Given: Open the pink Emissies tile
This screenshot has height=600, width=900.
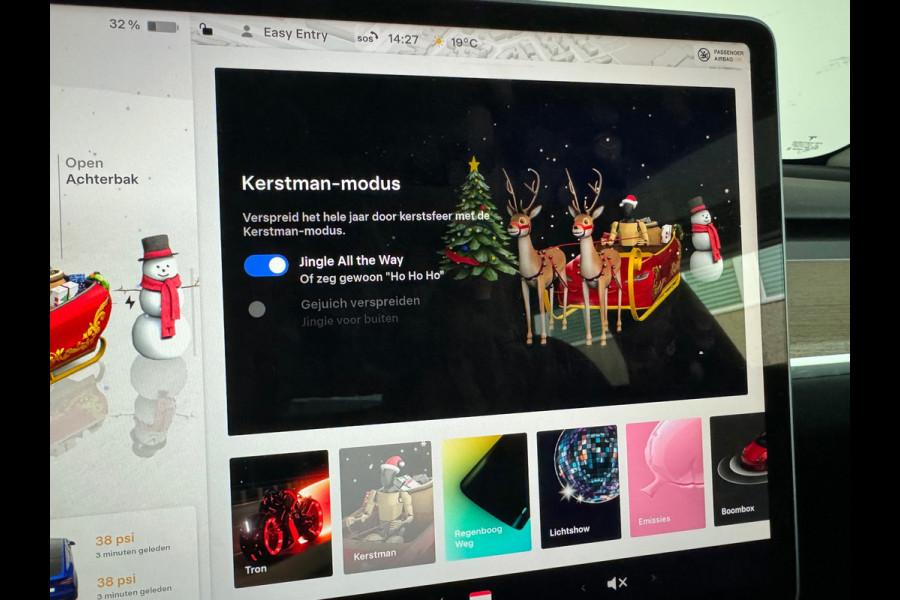Looking at the screenshot, I should click(665, 478).
